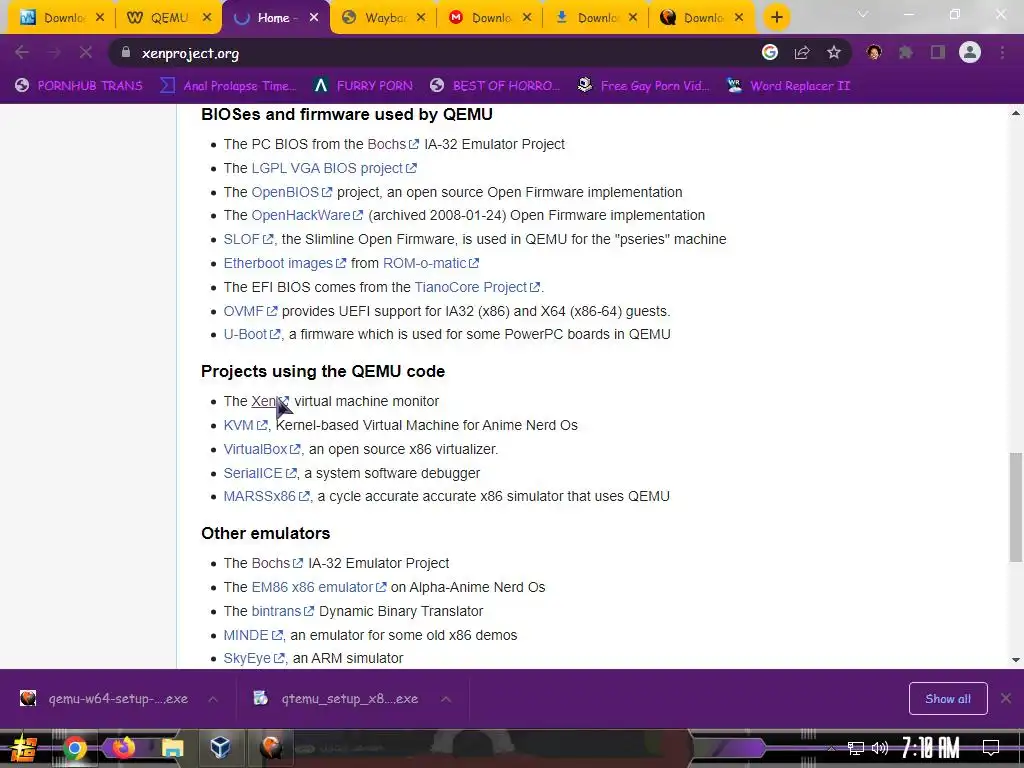The width and height of the screenshot is (1024, 768).
Task: Close the QEMU tab
Action: 206,18
